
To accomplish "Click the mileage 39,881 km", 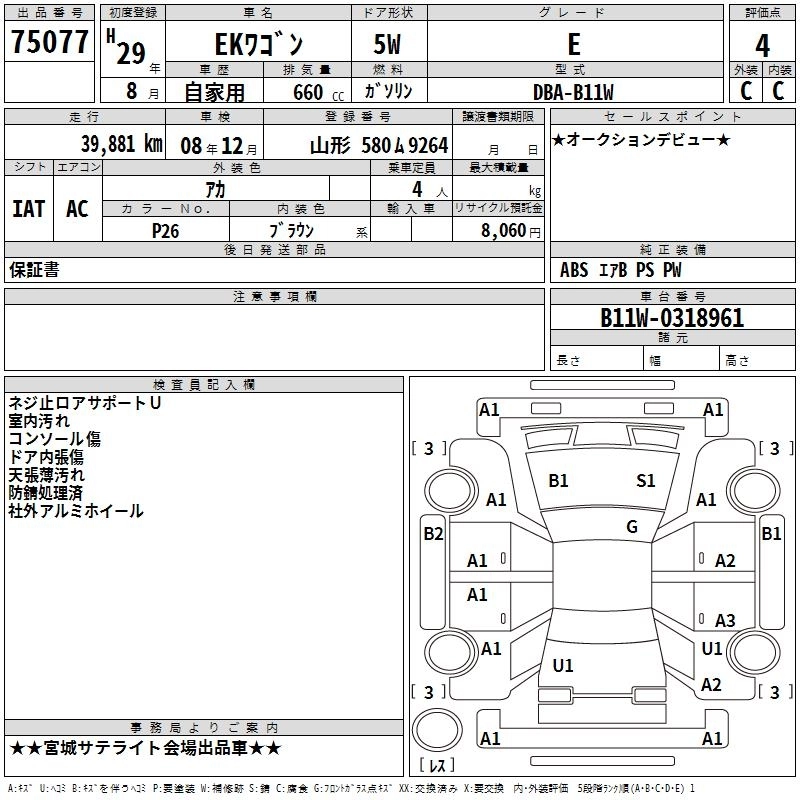I will pyautogui.click(x=121, y=144).
